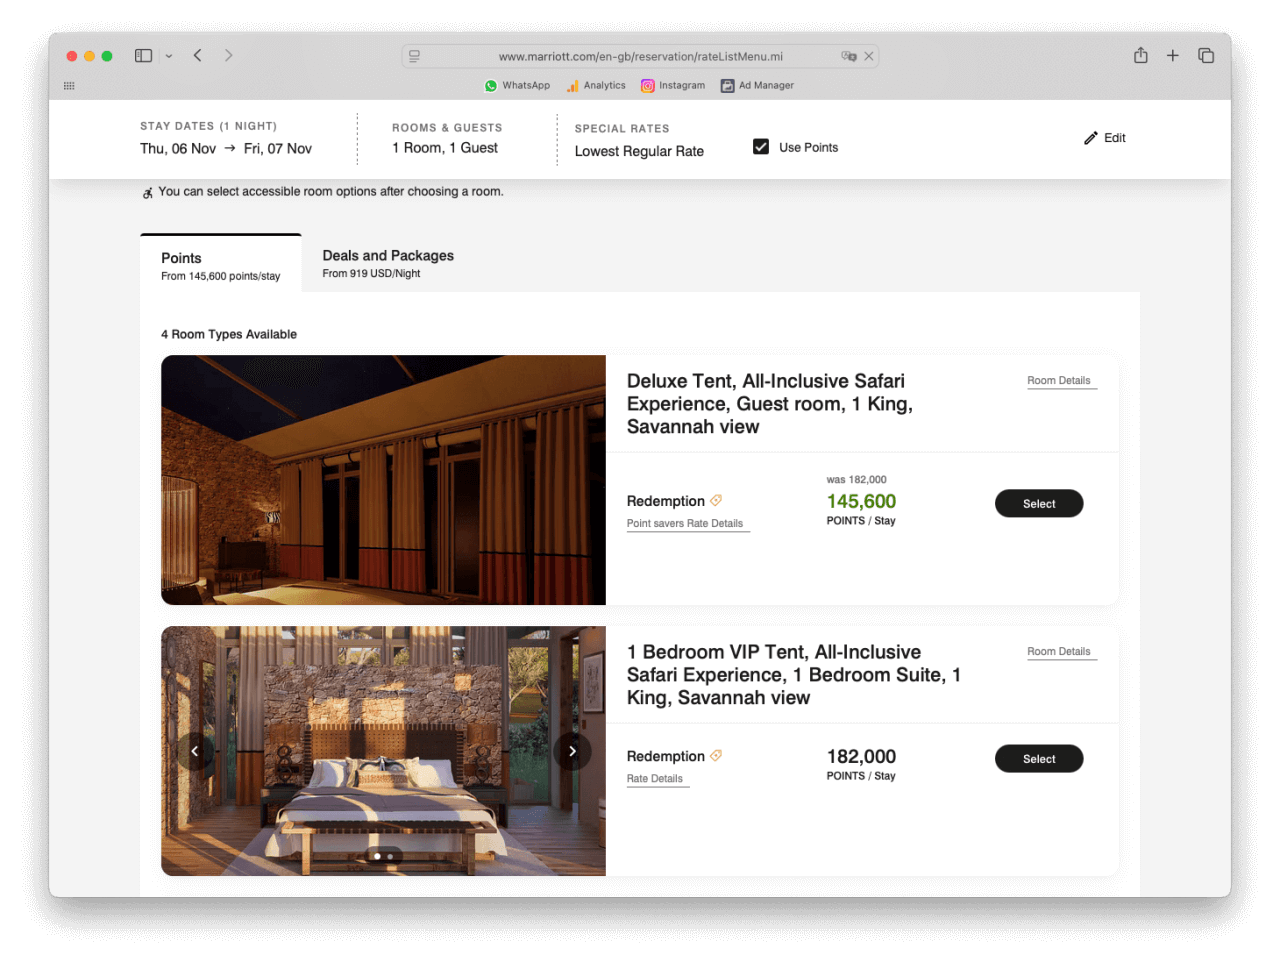
Task: Select the Deluxe Tent 145,600 points room
Action: point(1038,504)
